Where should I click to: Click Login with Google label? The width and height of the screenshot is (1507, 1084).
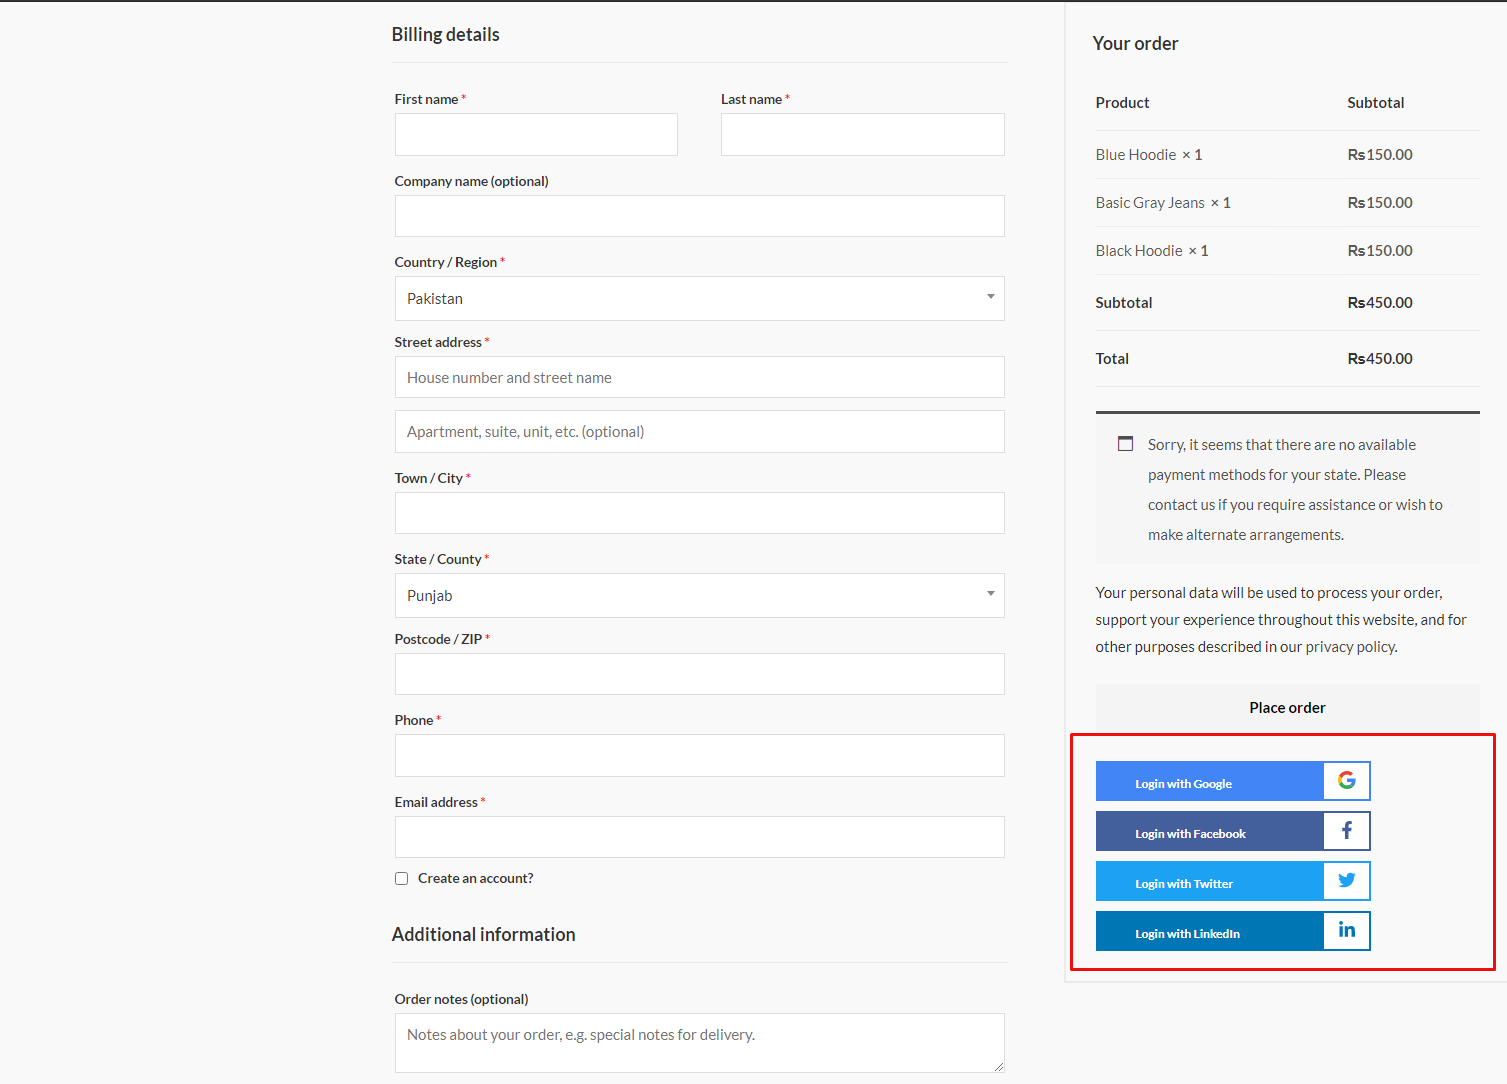tap(1183, 784)
